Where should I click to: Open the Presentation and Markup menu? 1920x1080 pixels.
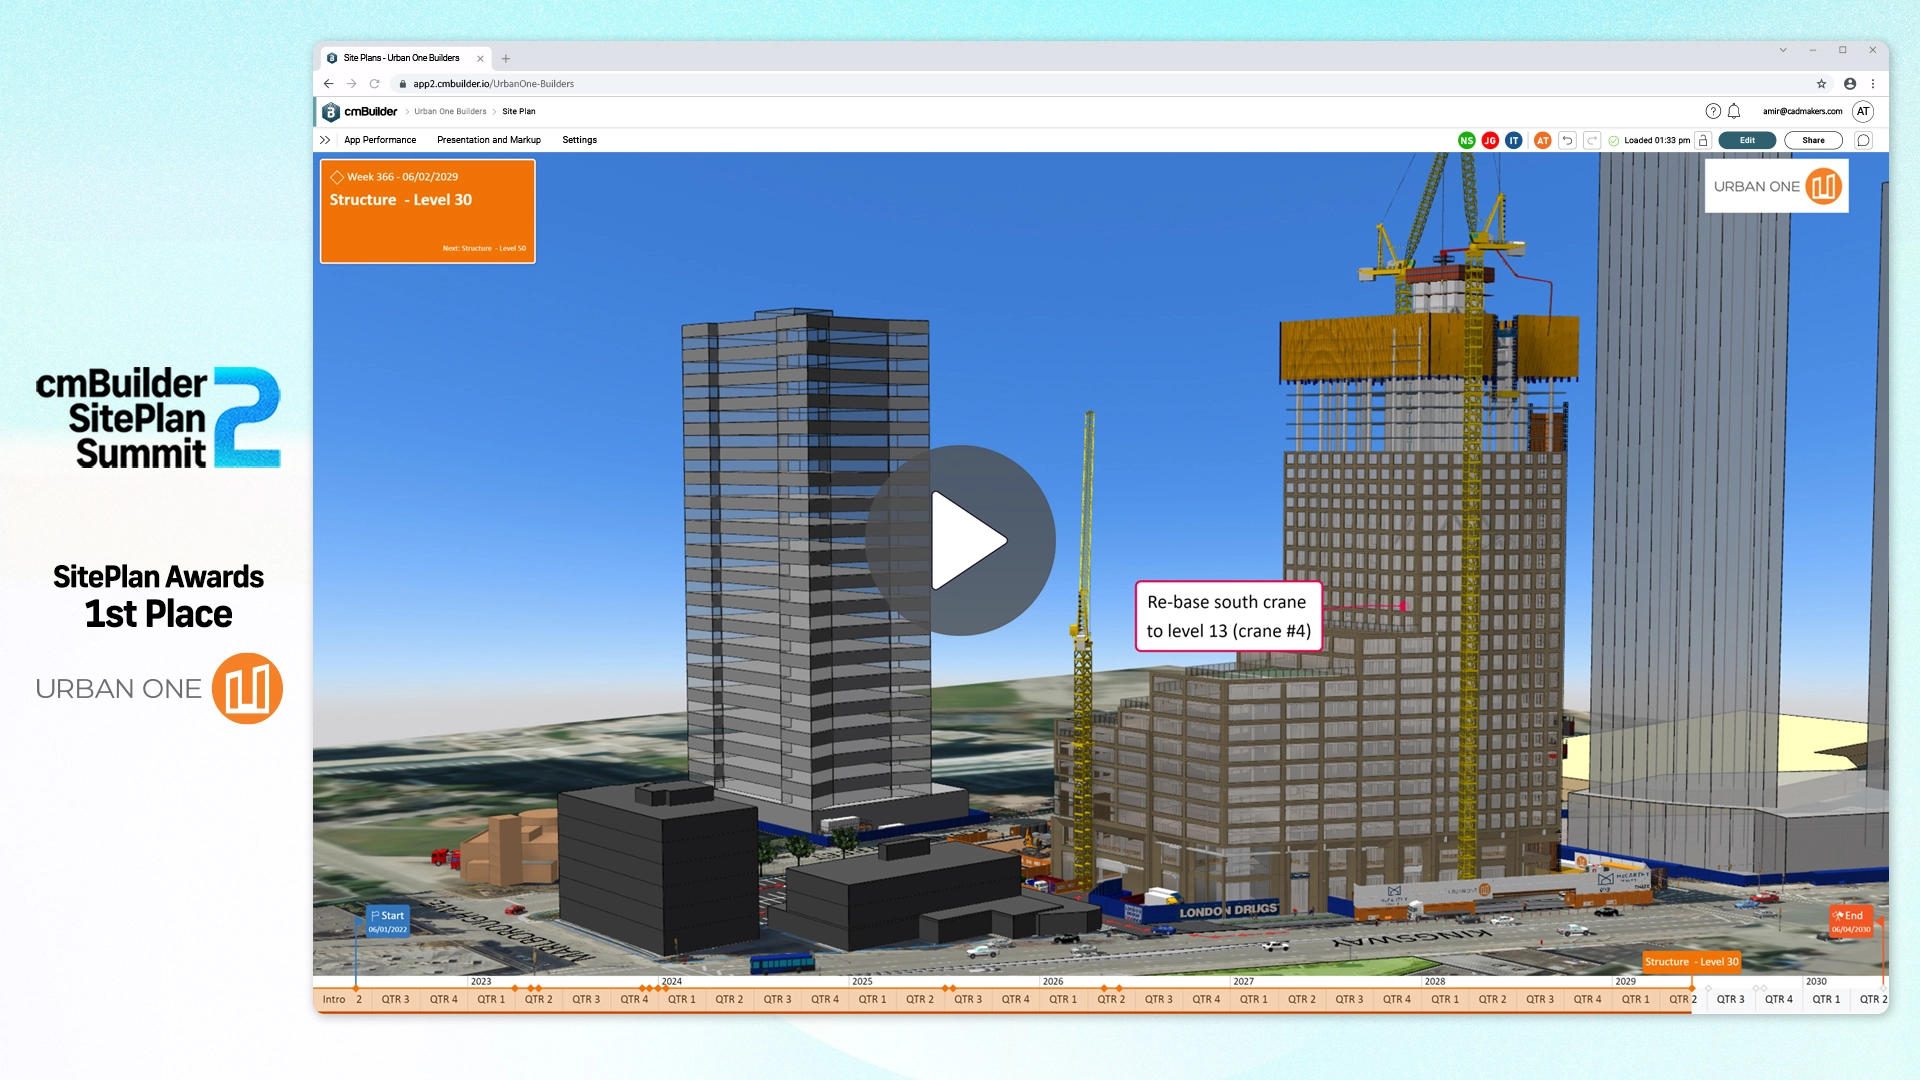click(x=489, y=140)
